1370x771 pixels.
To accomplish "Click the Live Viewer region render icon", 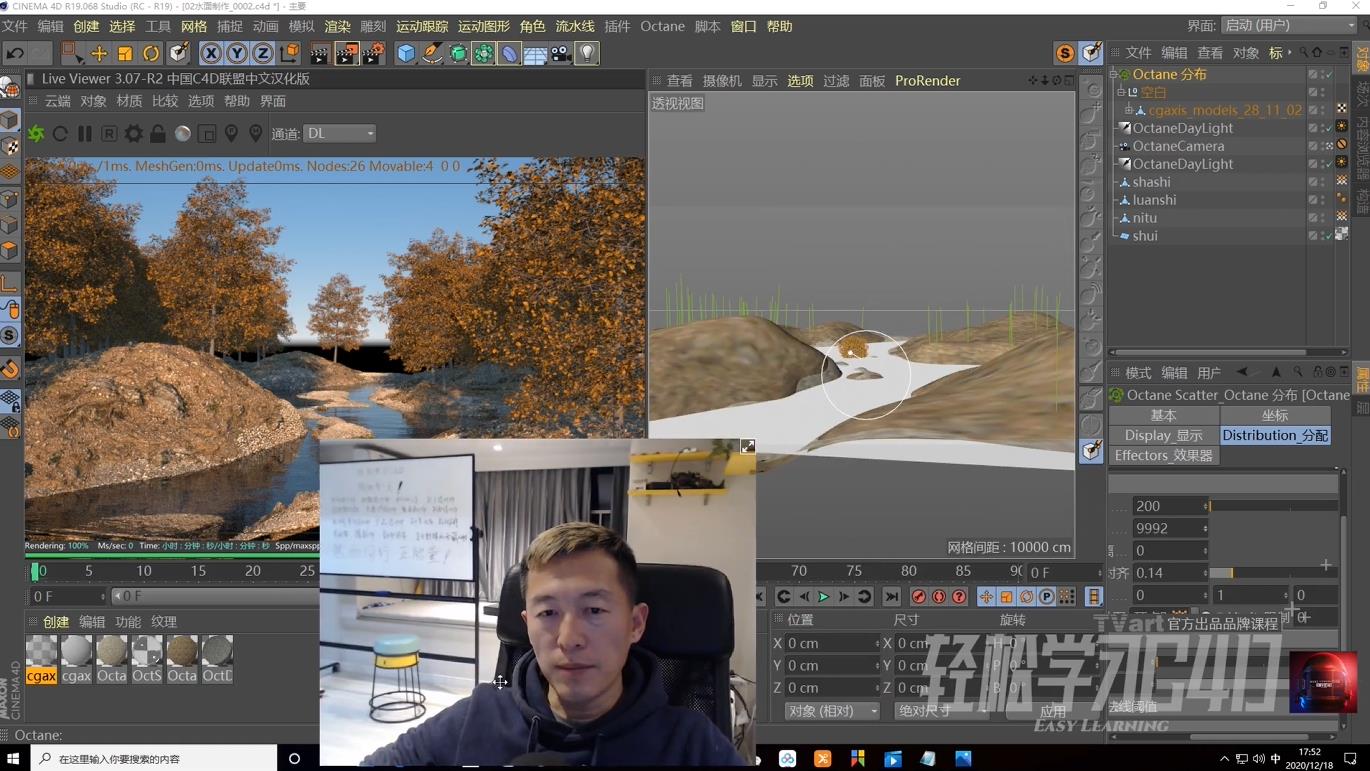I will click(108, 133).
